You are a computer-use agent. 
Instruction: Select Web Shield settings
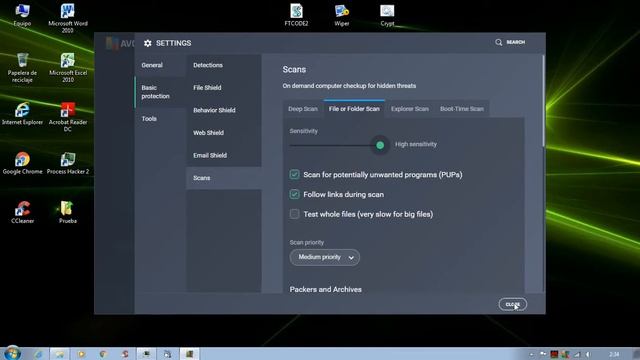click(x=224, y=133)
